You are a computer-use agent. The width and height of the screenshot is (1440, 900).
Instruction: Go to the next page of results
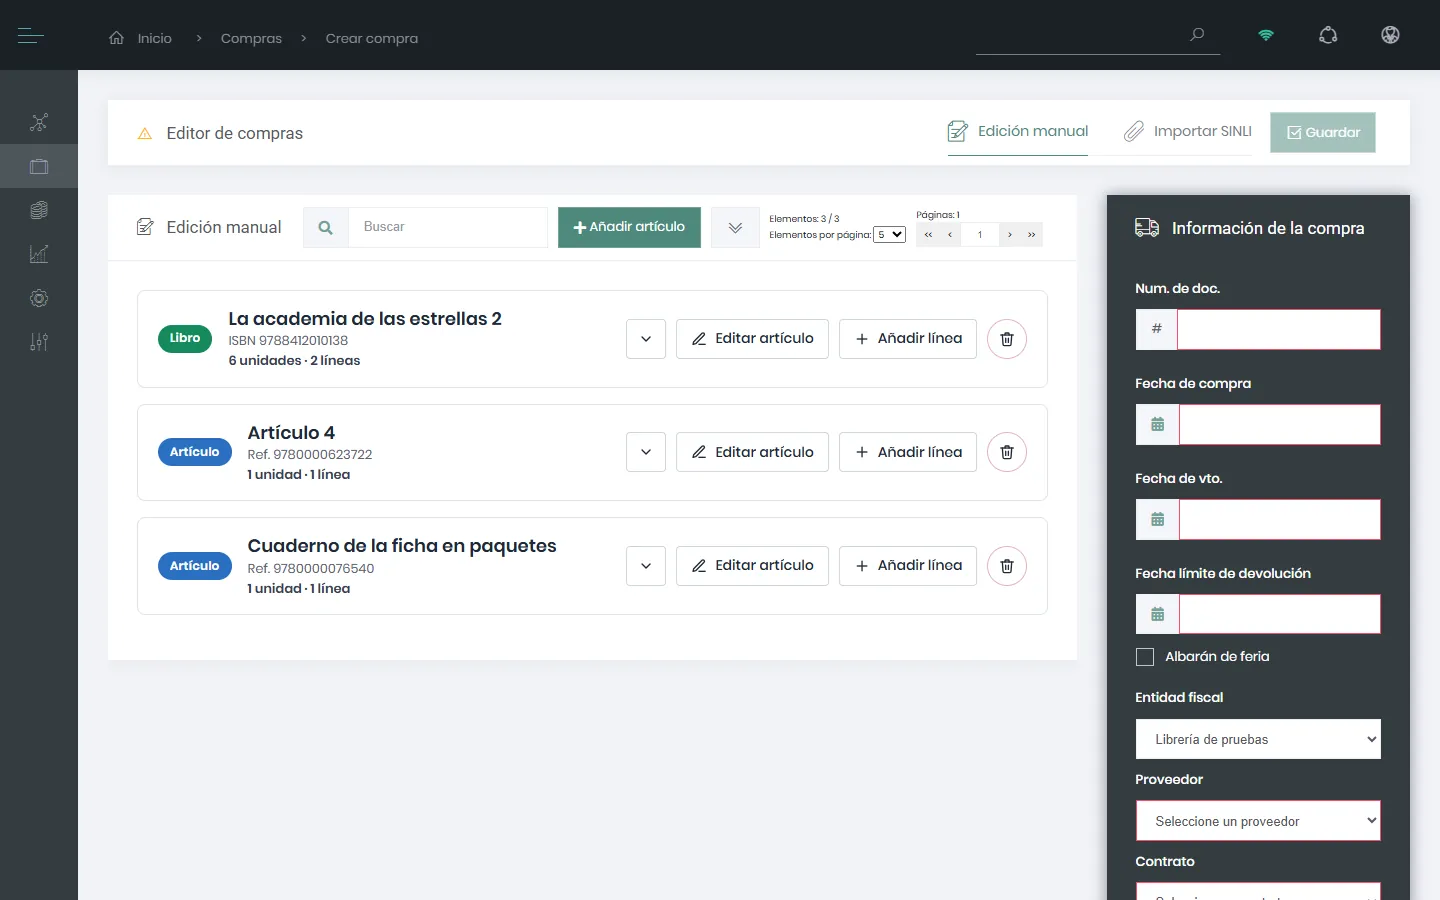1010,235
